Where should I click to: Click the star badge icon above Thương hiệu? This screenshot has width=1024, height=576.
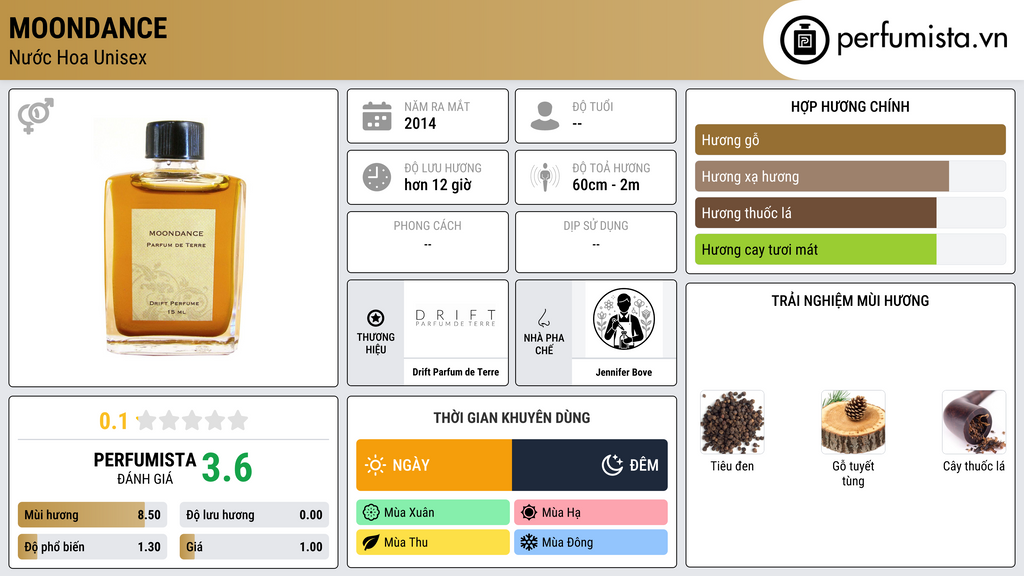coord(376,318)
